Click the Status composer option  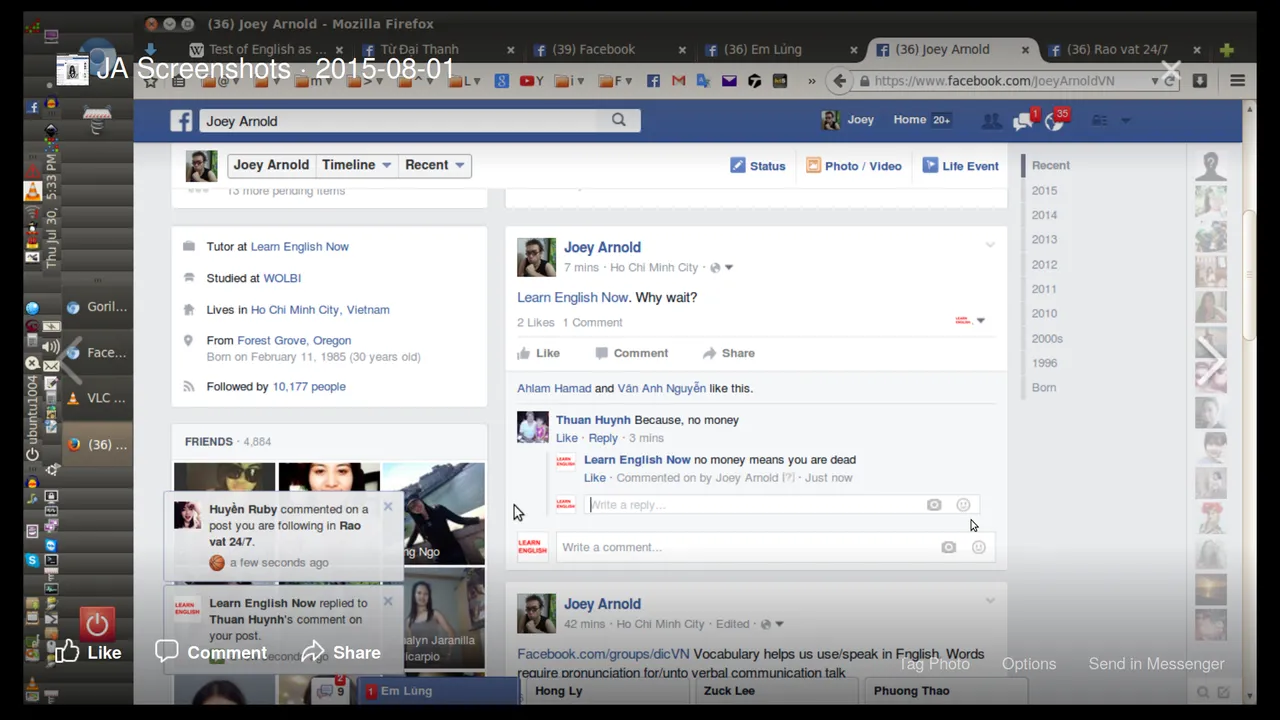pyautogui.click(x=758, y=166)
